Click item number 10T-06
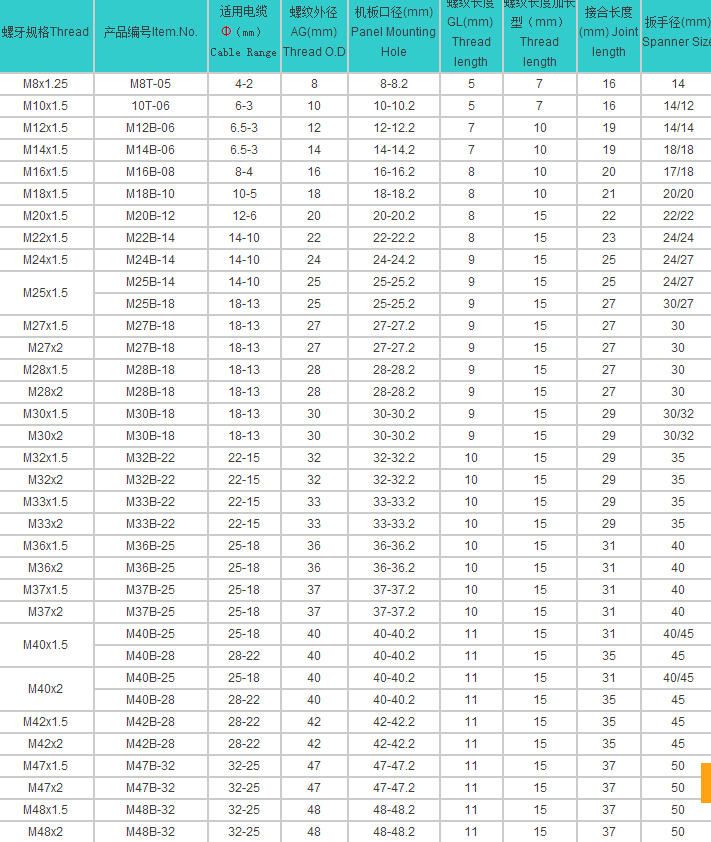711x842 pixels. pyautogui.click(x=150, y=106)
